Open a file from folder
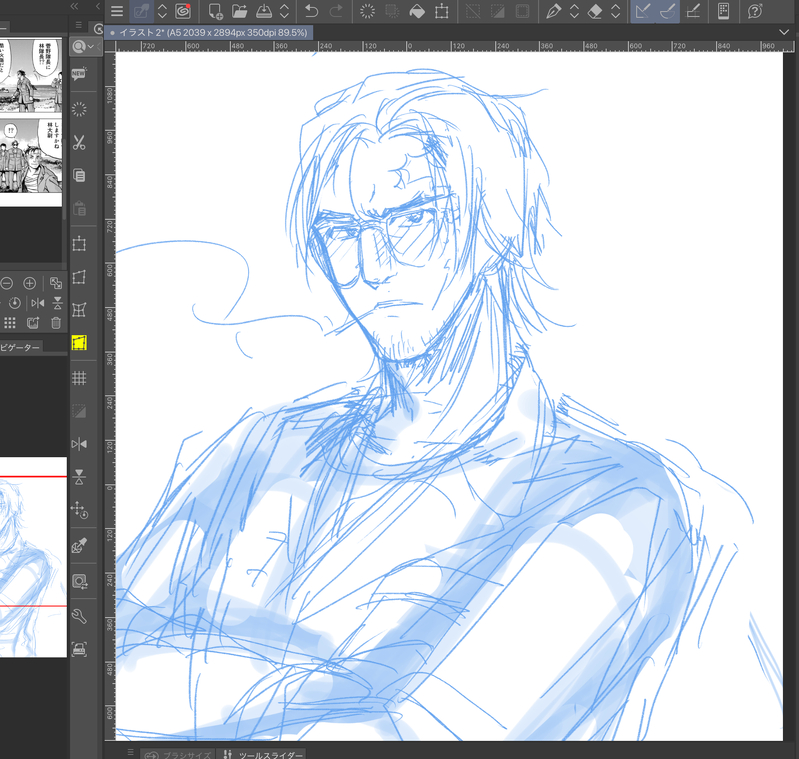This screenshot has height=759, width=799. coord(239,11)
